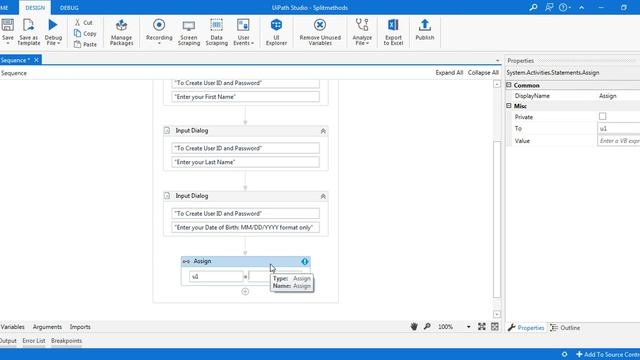The width and height of the screenshot is (640, 360).
Task: Launch Data Scraping wizard
Action: pos(216,32)
